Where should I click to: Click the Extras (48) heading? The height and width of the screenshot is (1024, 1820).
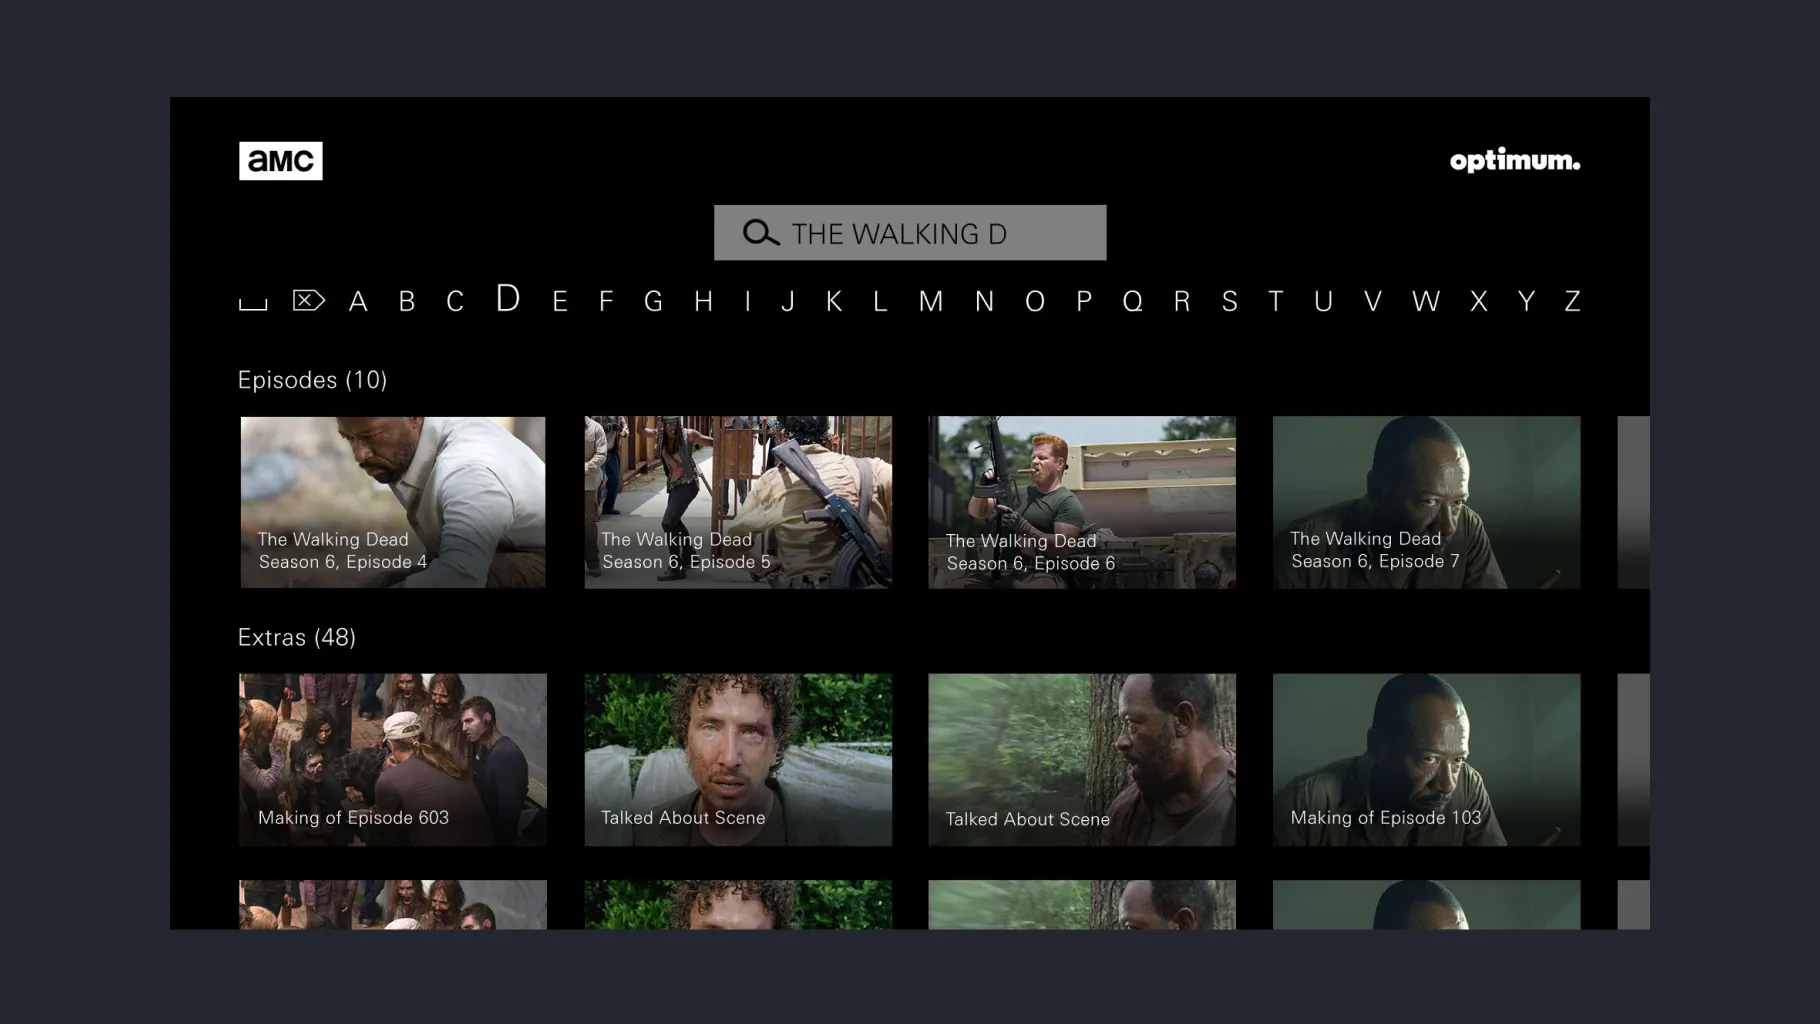297,637
